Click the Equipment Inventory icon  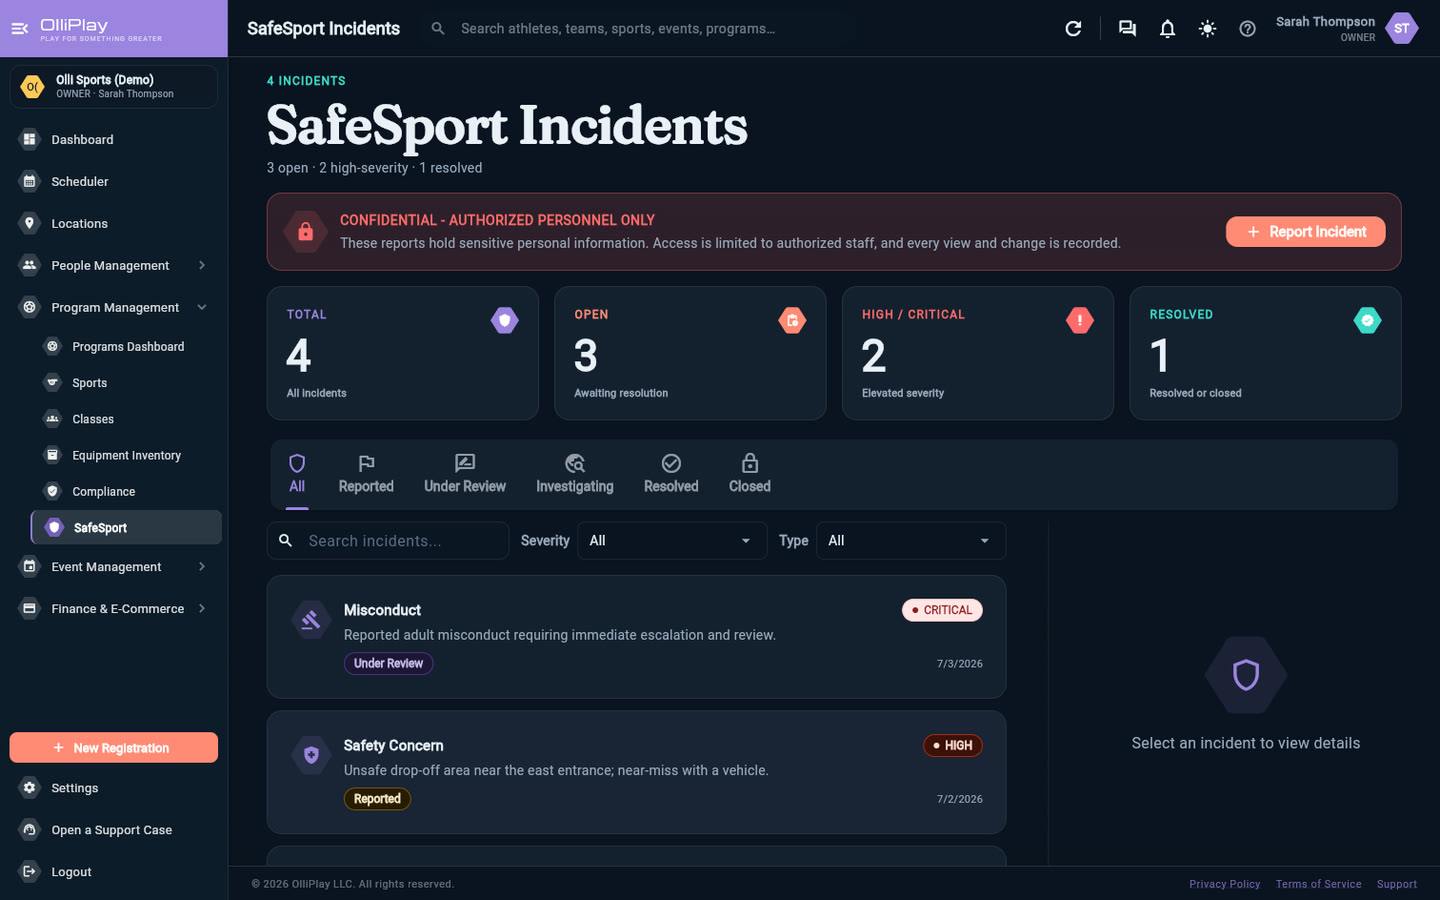click(52, 454)
